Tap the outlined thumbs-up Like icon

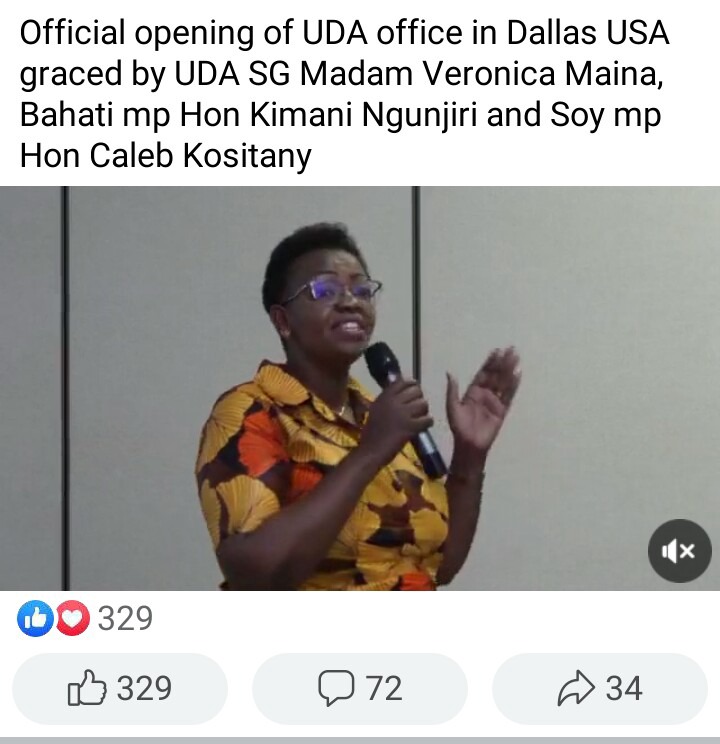tap(87, 688)
